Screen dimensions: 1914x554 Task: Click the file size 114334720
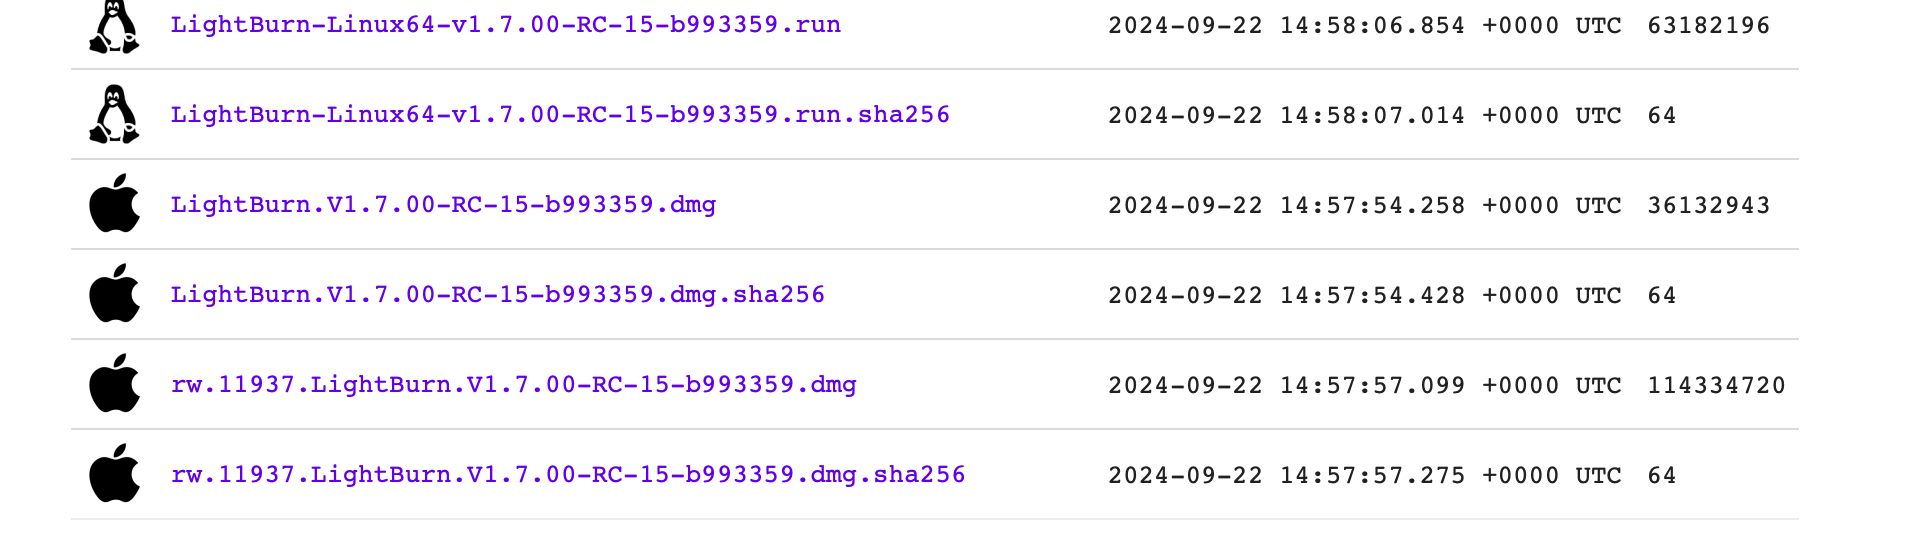click(1716, 386)
